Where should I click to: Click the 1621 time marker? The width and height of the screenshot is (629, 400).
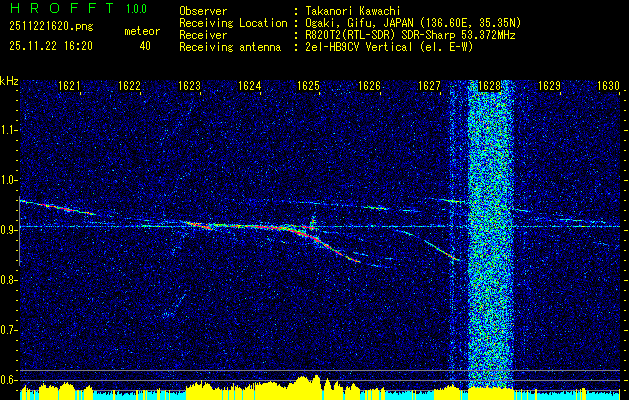pyautogui.click(x=69, y=85)
